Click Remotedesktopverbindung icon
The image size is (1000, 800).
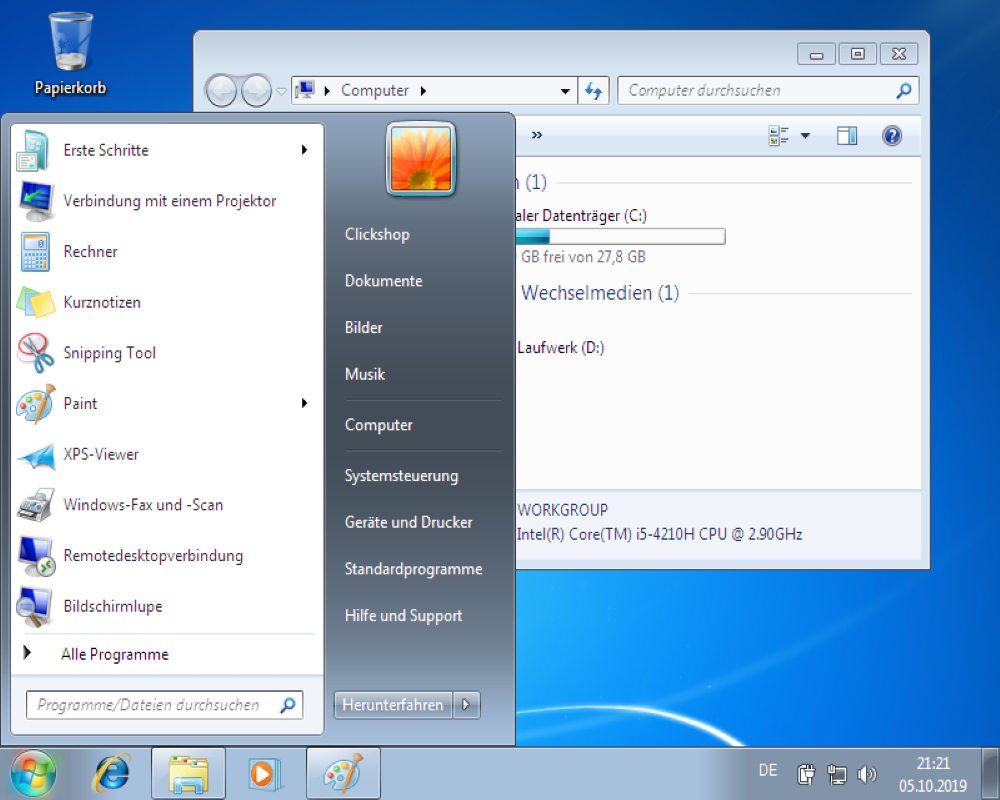pos(36,556)
